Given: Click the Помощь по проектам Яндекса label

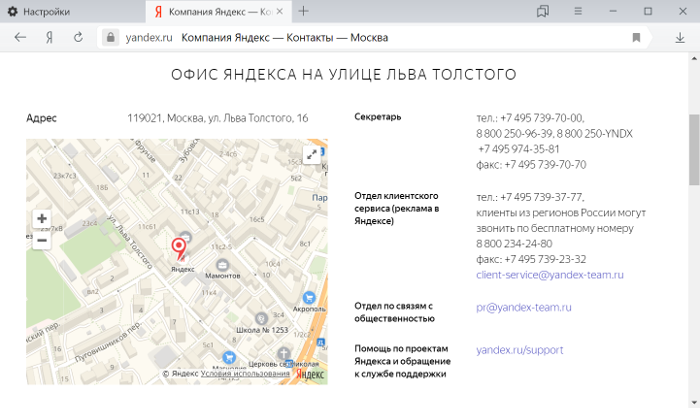Looking at the screenshot, I should coord(402,361).
